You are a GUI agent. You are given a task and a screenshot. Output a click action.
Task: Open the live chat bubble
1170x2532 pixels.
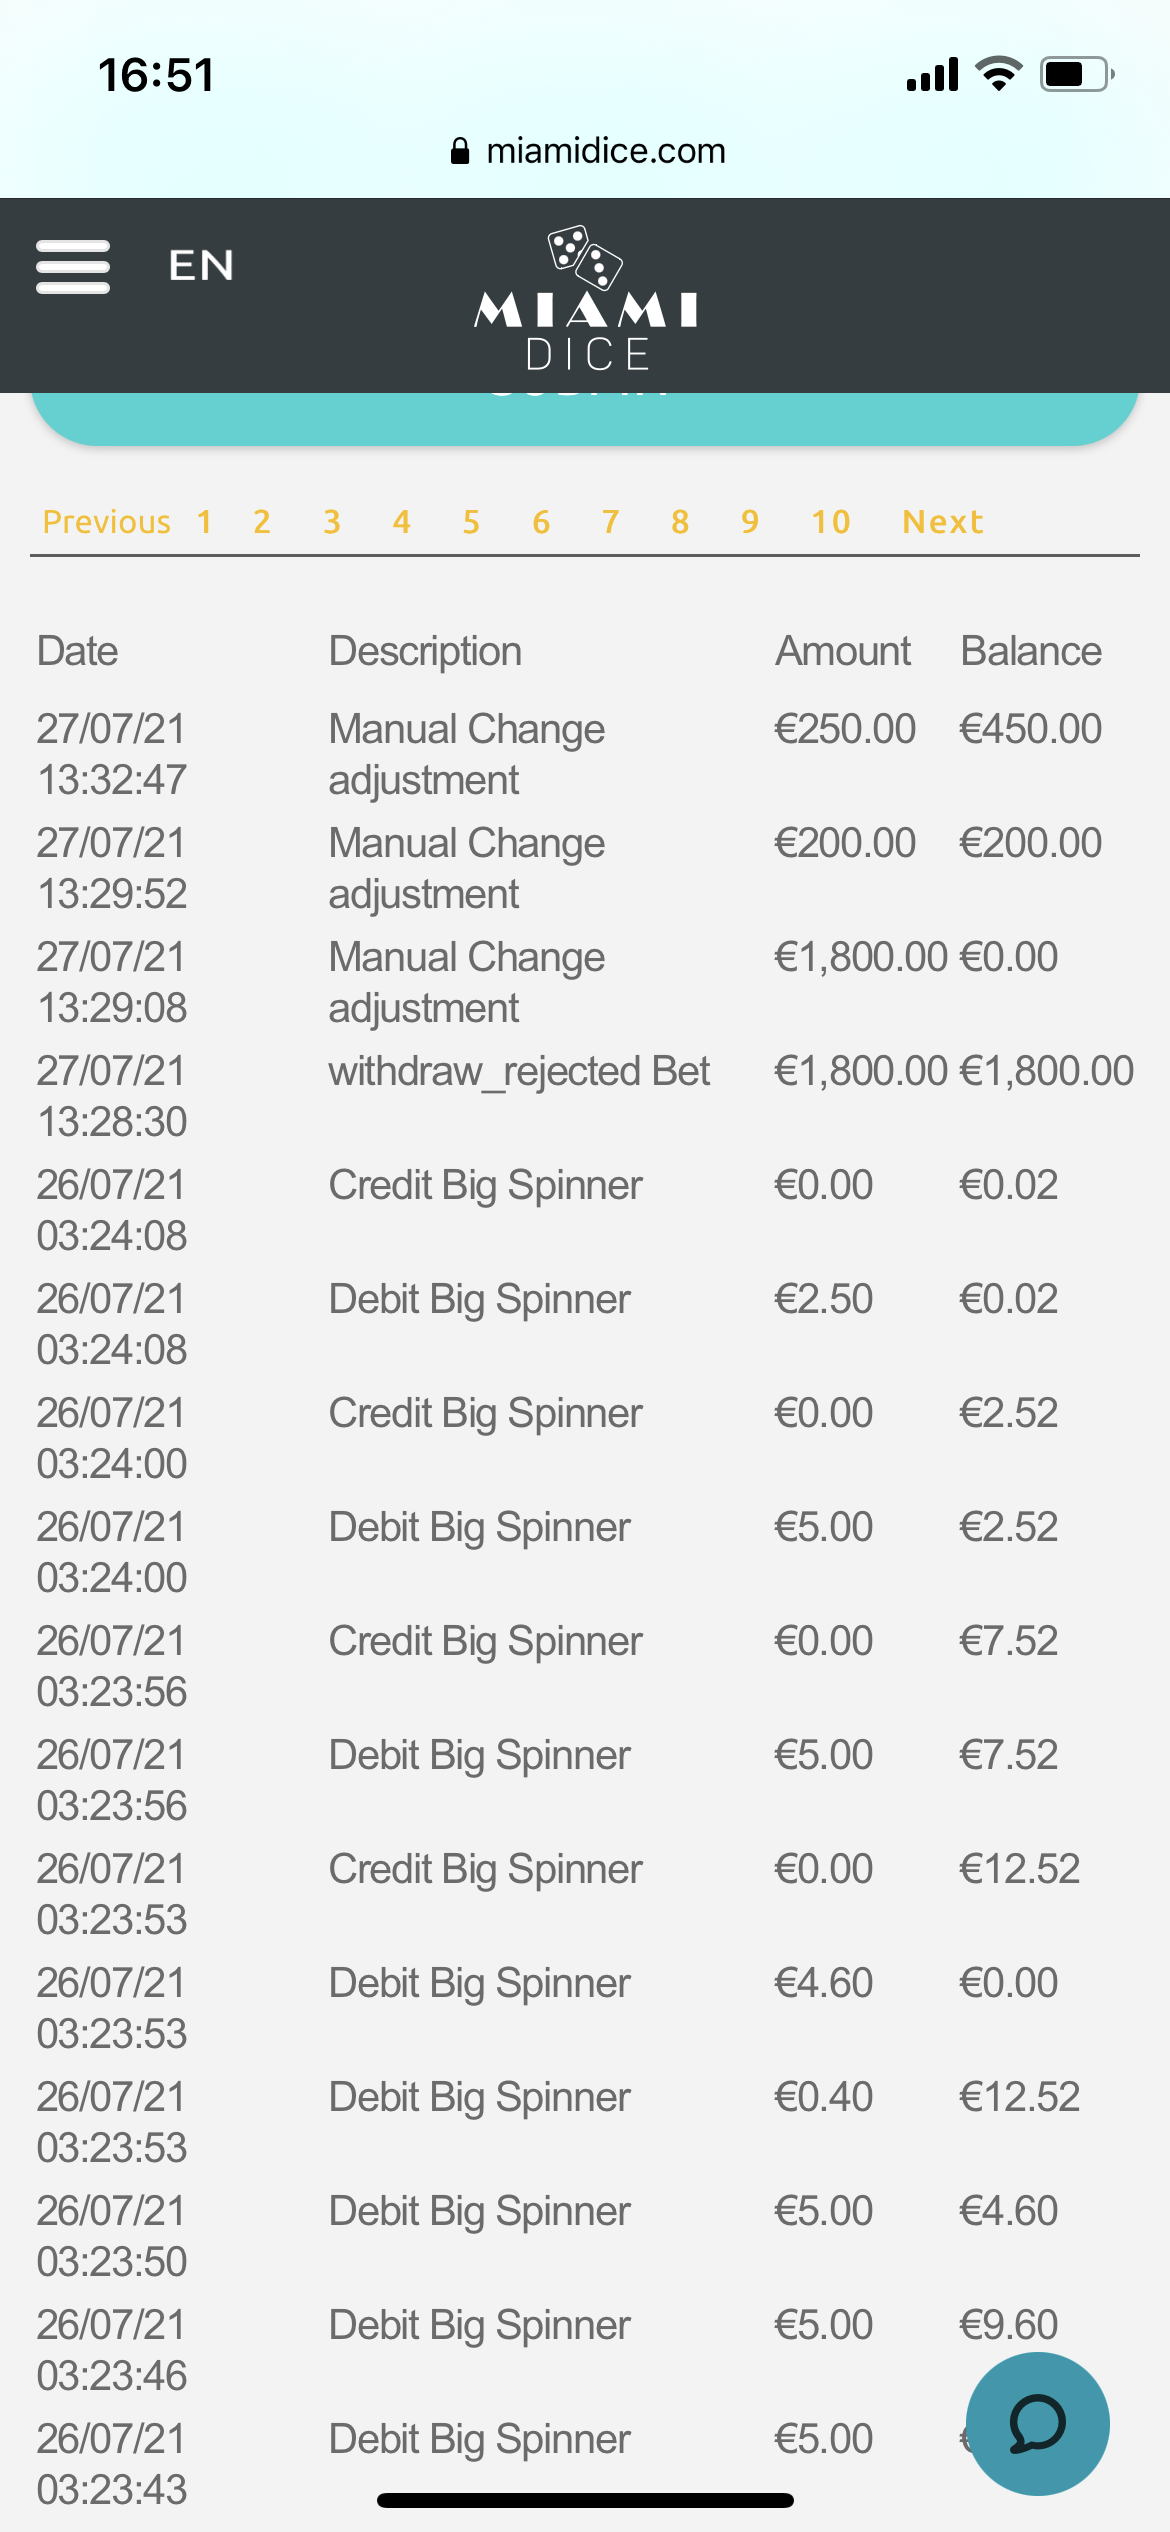[x=1037, y=2423]
